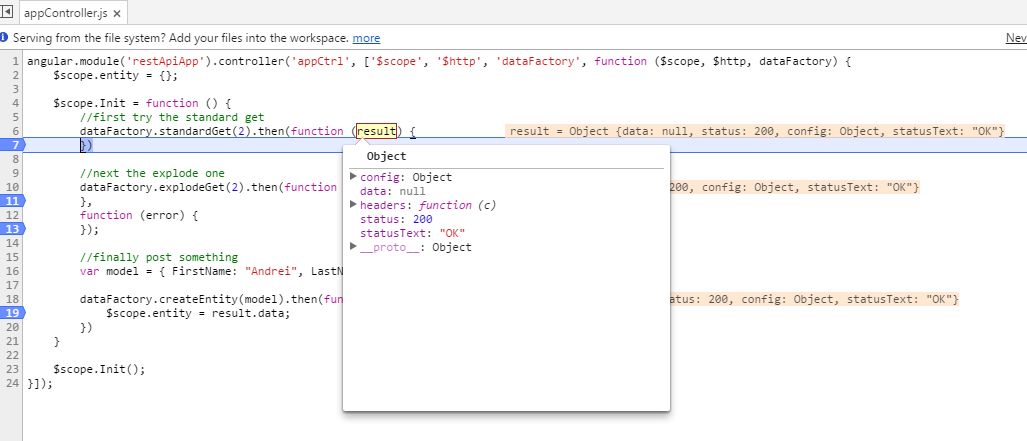
Task: Click the blue info icon in the workspace banner
Action: 5,38
